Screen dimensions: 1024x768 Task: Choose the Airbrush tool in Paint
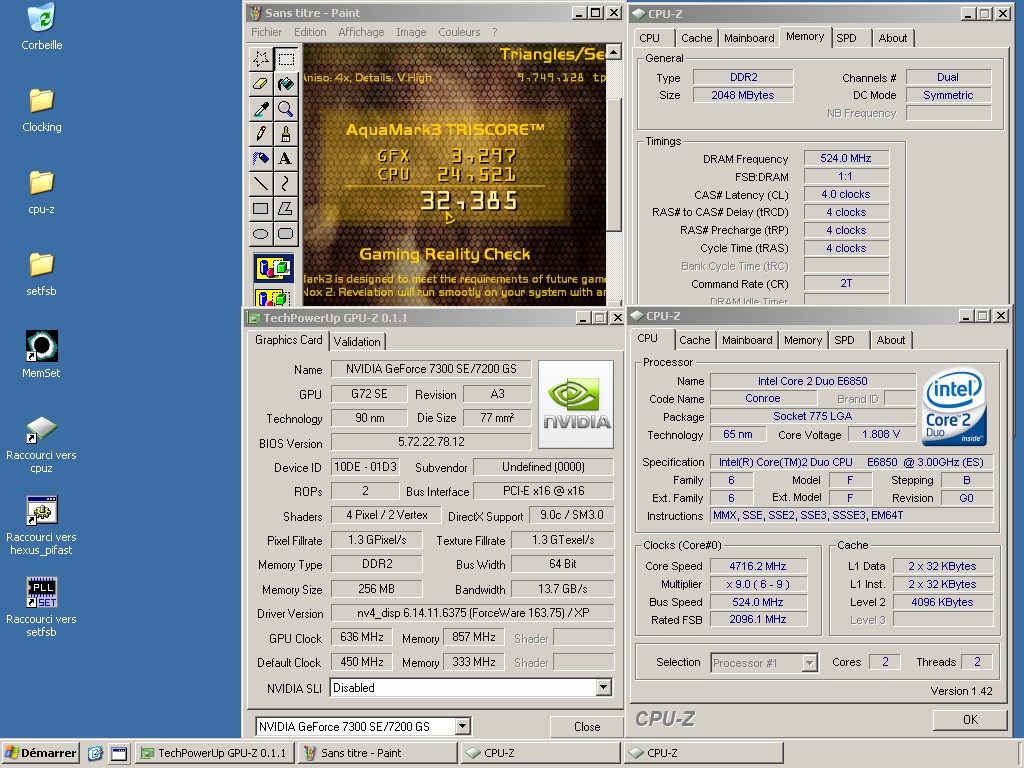(261, 158)
